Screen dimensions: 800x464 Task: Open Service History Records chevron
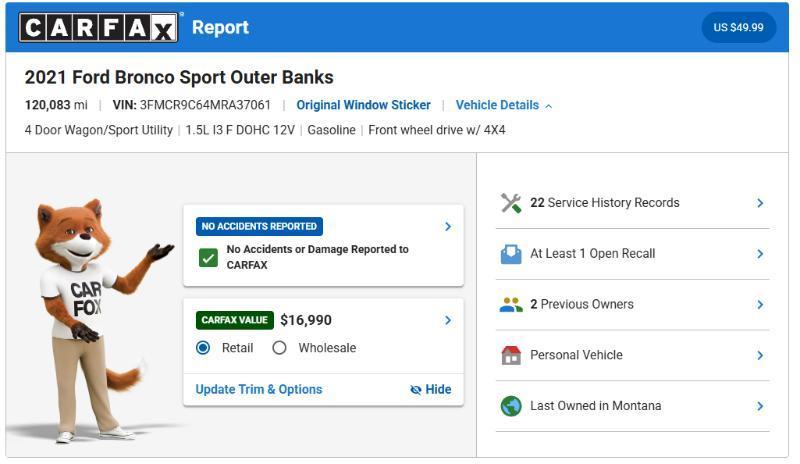click(760, 203)
